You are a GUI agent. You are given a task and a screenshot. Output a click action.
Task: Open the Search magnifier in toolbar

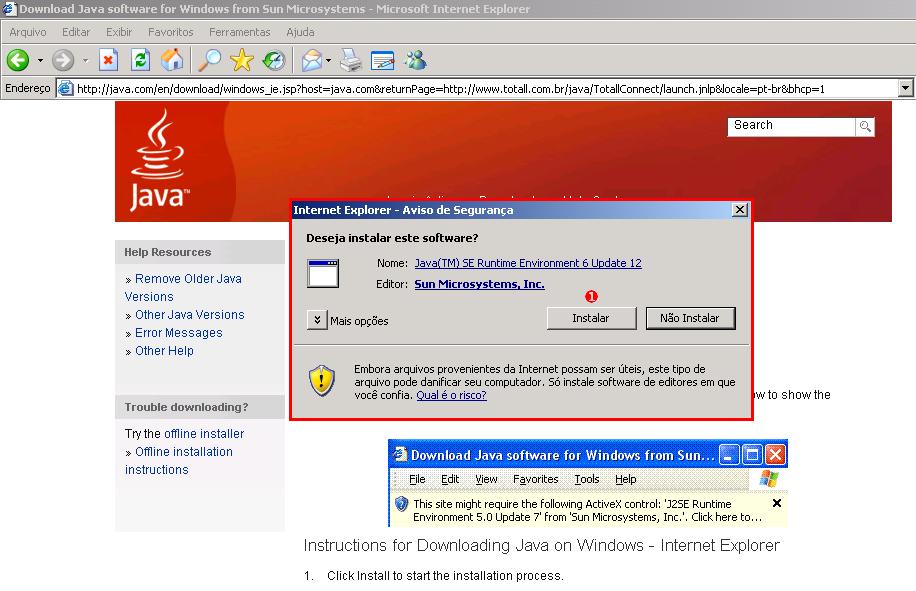pyautogui.click(x=209, y=61)
